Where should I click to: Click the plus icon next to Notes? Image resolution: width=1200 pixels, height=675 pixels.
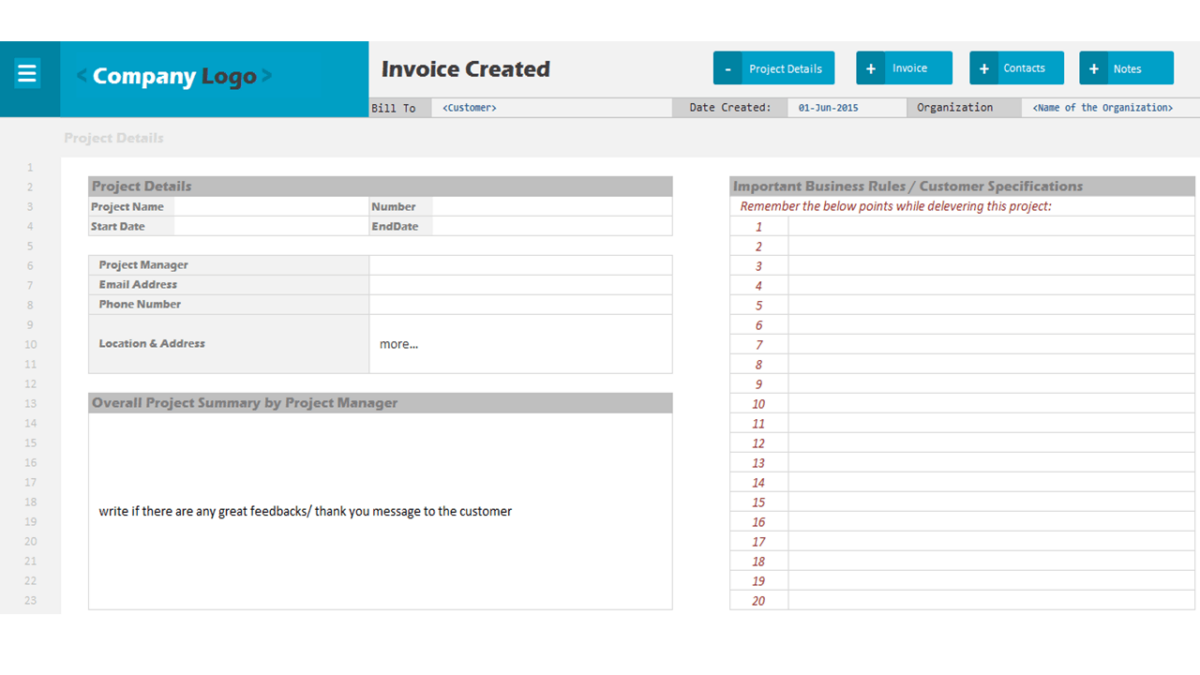click(1094, 67)
